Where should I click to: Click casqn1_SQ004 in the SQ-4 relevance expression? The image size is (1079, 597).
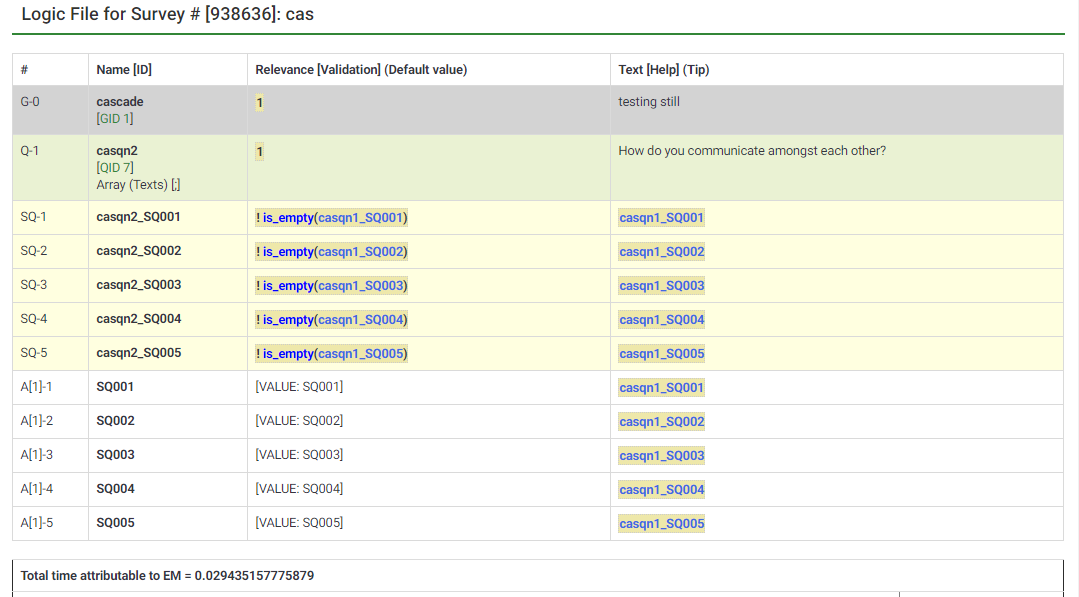tap(360, 320)
